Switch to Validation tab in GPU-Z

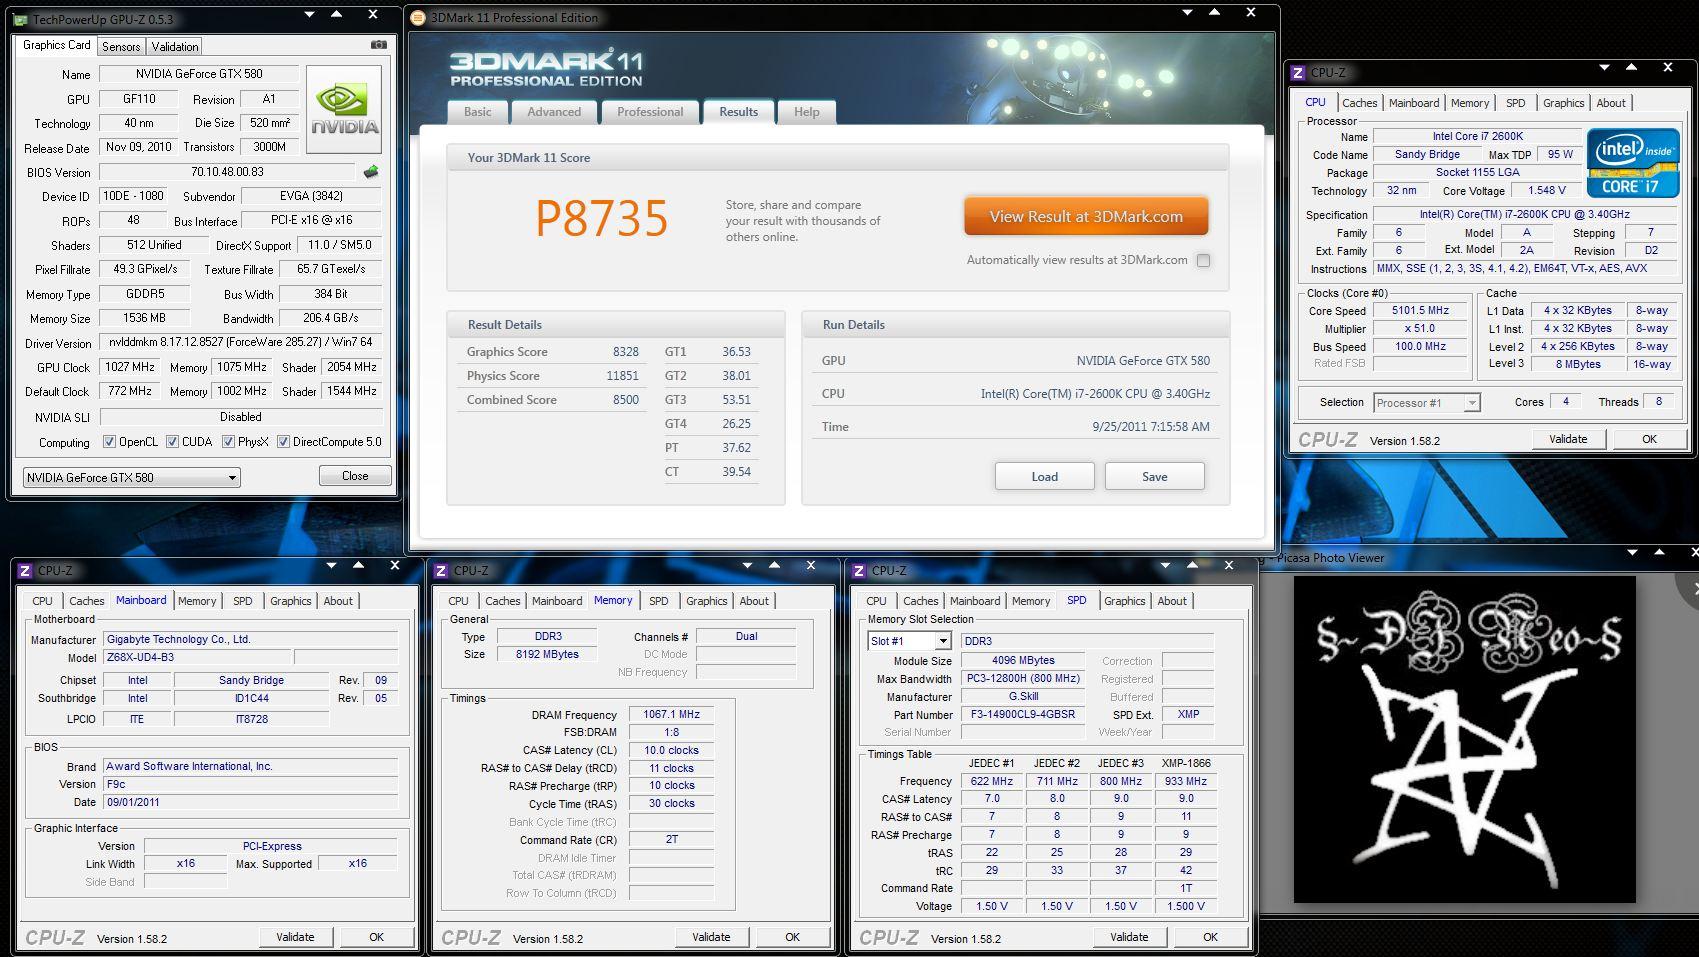click(x=175, y=47)
